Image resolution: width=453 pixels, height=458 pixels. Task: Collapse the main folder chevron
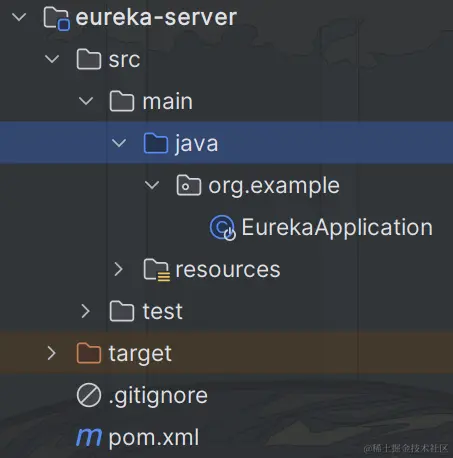(86, 101)
